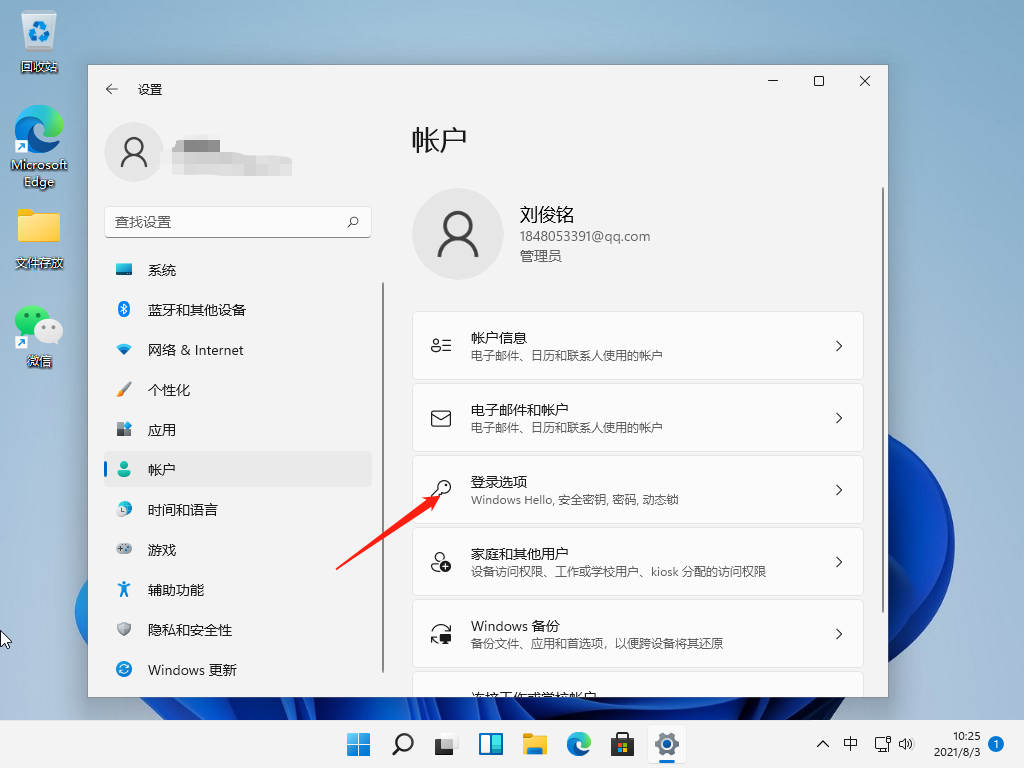The width and height of the screenshot is (1024, 768).
Task: Click the backup icon next to Windows 备份
Action: (x=441, y=633)
